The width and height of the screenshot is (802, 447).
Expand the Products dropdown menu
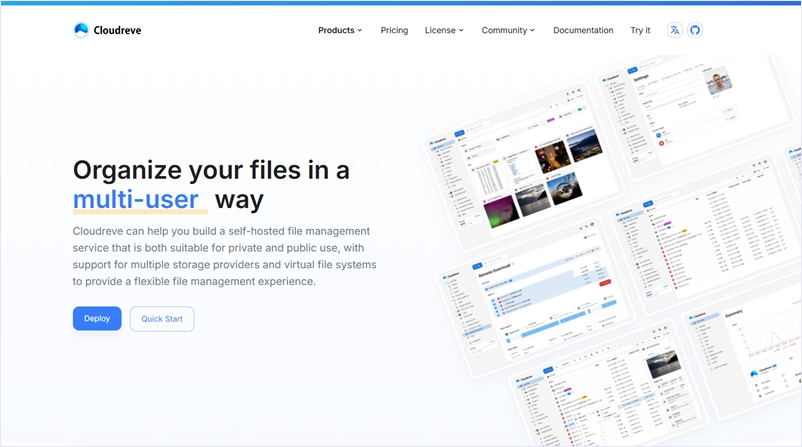(x=340, y=30)
